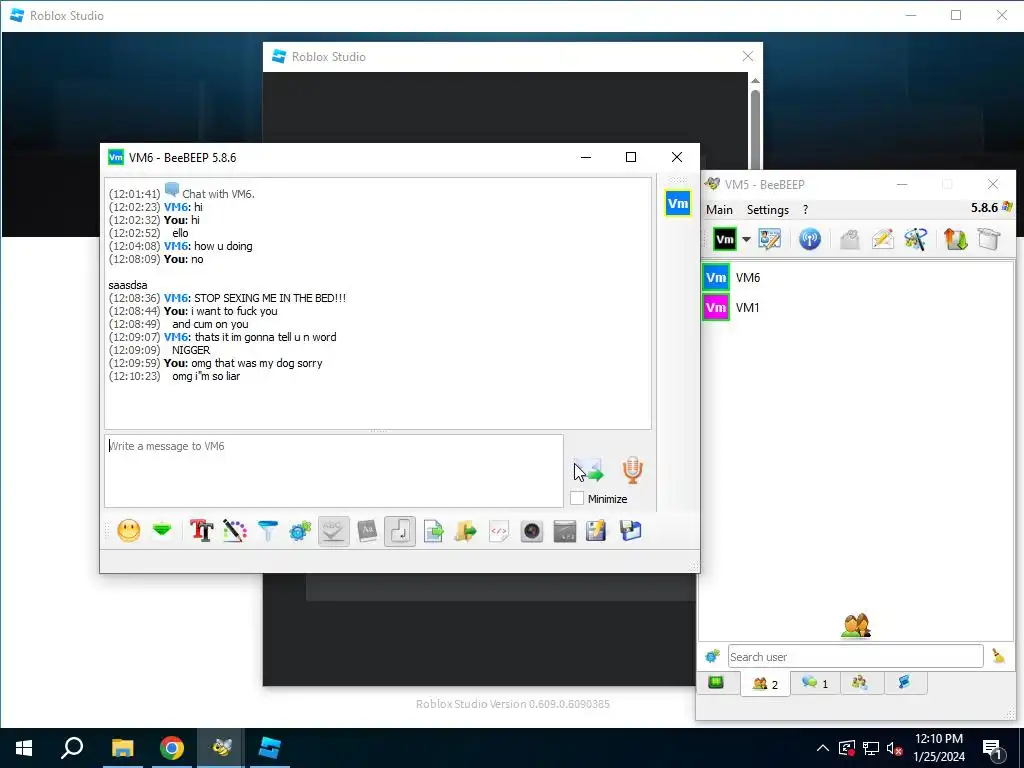This screenshot has width=1024, height=768.
Task: Open Windows search on the taskbar
Action: click(x=72, y=748)
